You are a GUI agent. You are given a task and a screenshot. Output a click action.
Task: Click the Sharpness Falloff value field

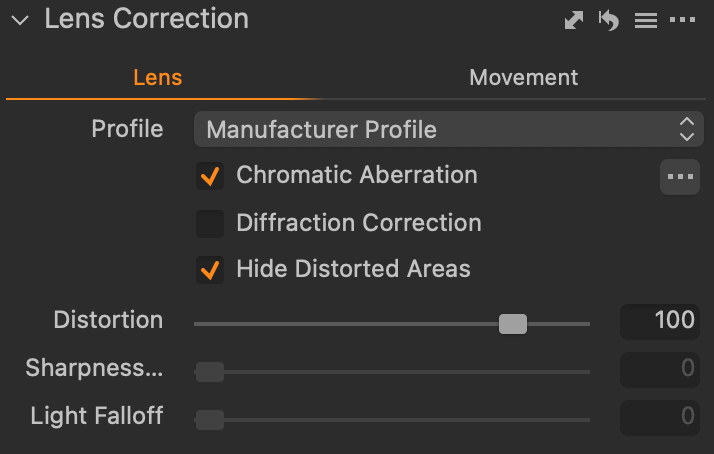659,369
